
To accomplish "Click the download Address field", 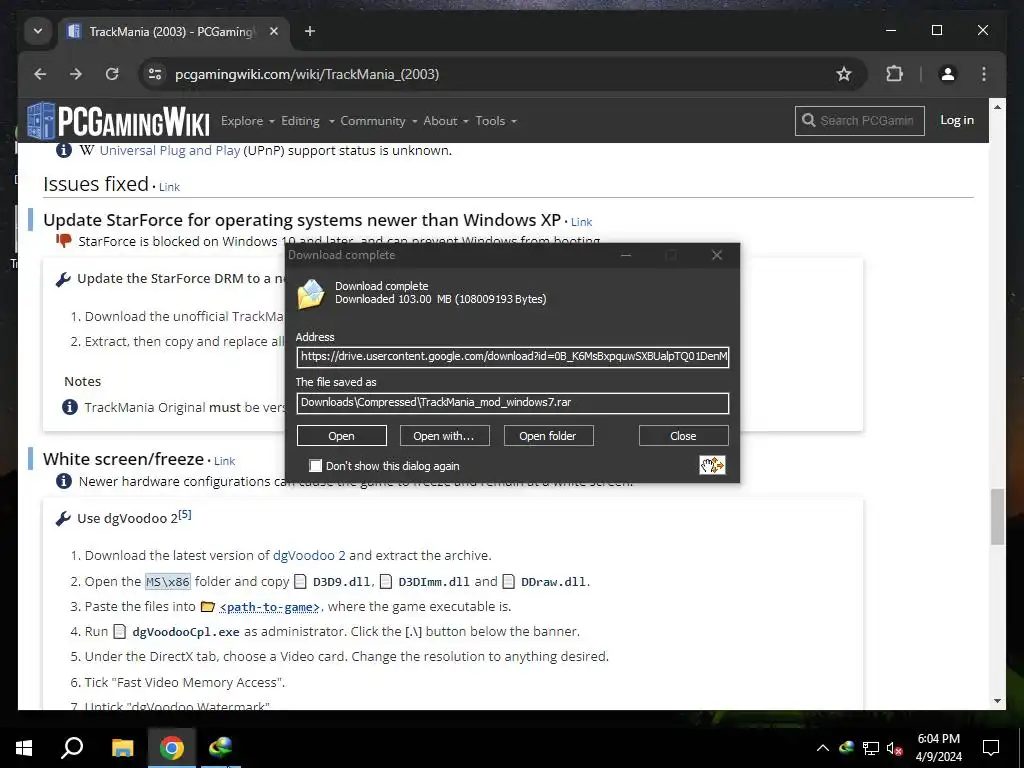I will coord(513,357).
